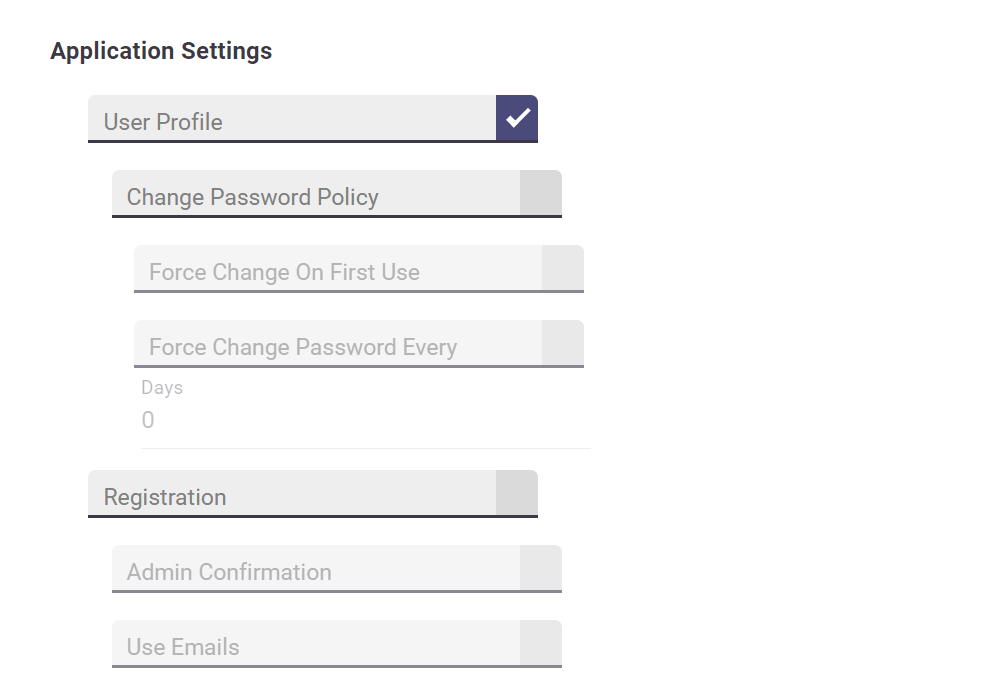The image size is (993, 699).
Task: Click the Force Change Password Every label
Action: (x=302, y=347)
